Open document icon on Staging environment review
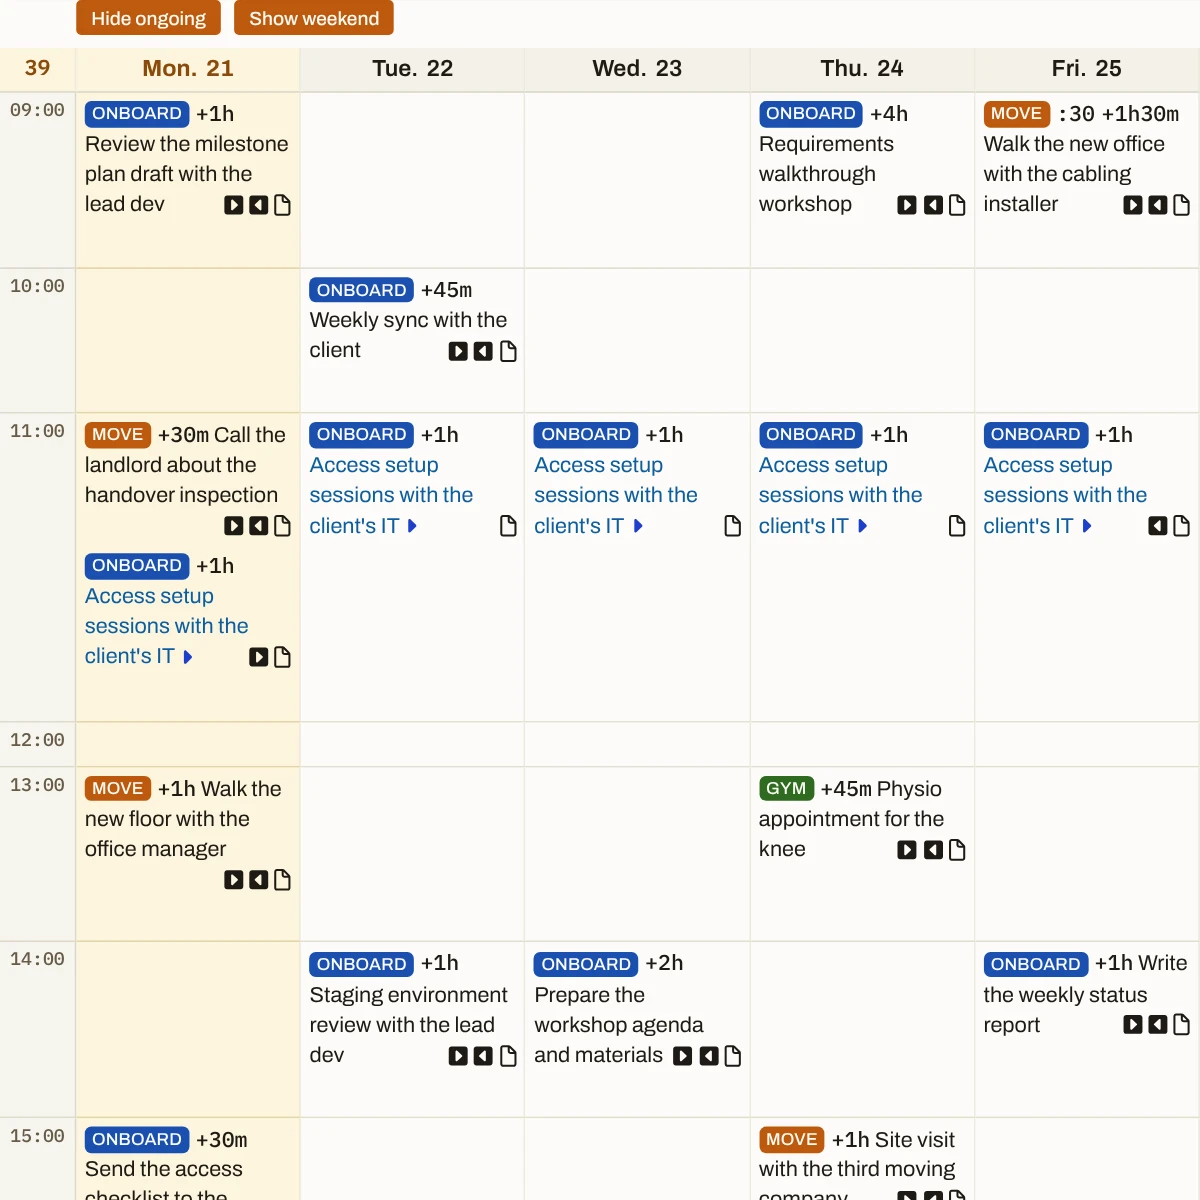The image size is (1200, 1200). pos(508,1056)
